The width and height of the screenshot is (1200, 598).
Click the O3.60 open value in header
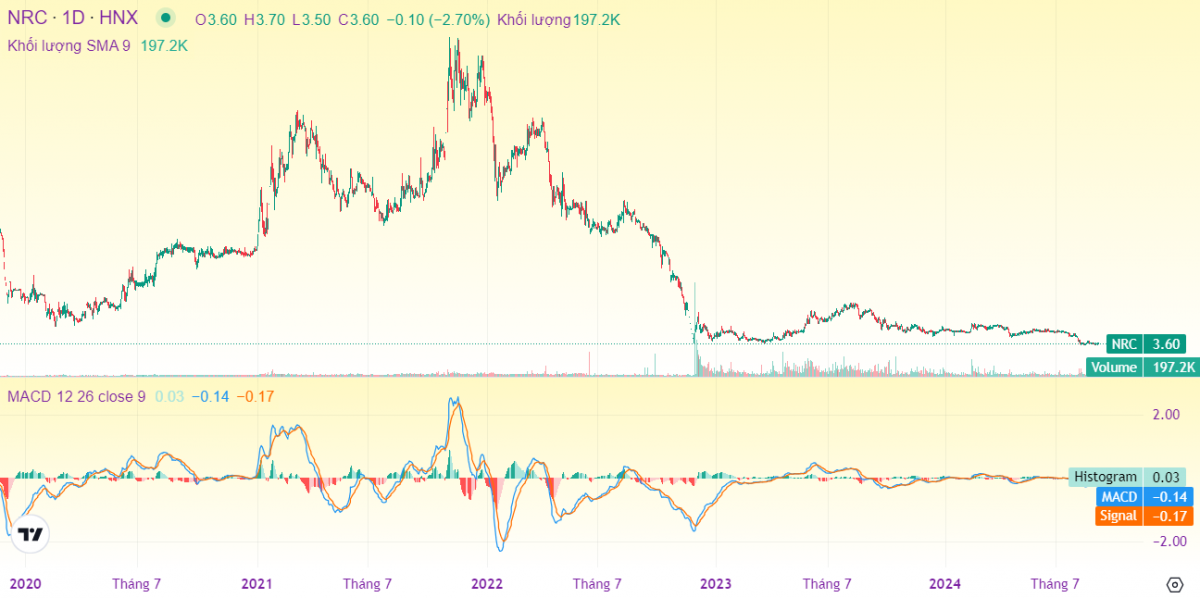point(216,19)
